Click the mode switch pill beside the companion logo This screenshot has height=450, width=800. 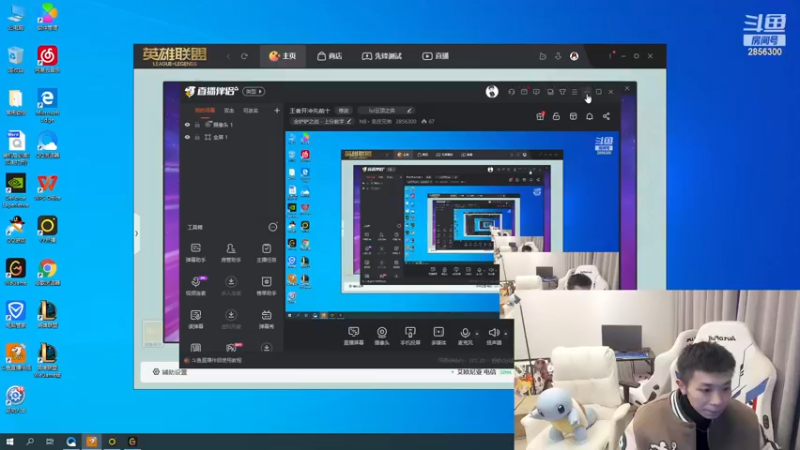254,91
